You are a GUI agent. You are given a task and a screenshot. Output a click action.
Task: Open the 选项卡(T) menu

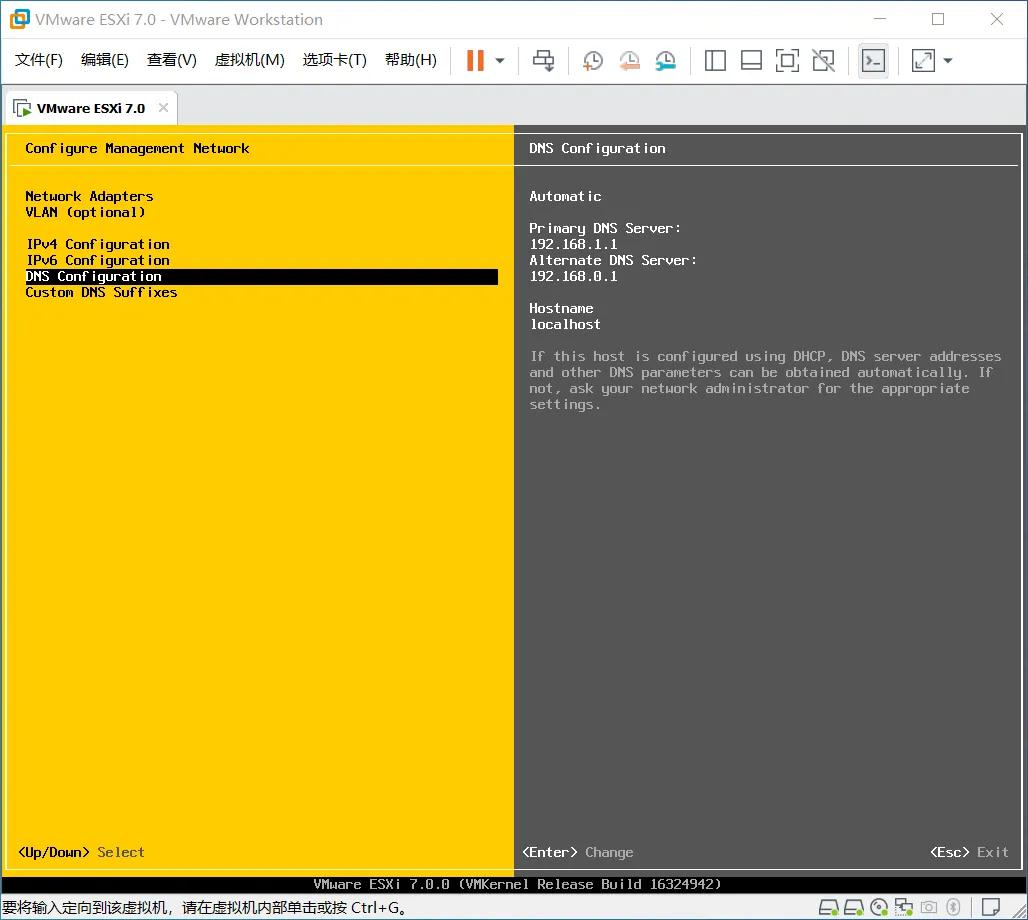tap(335, 59)
